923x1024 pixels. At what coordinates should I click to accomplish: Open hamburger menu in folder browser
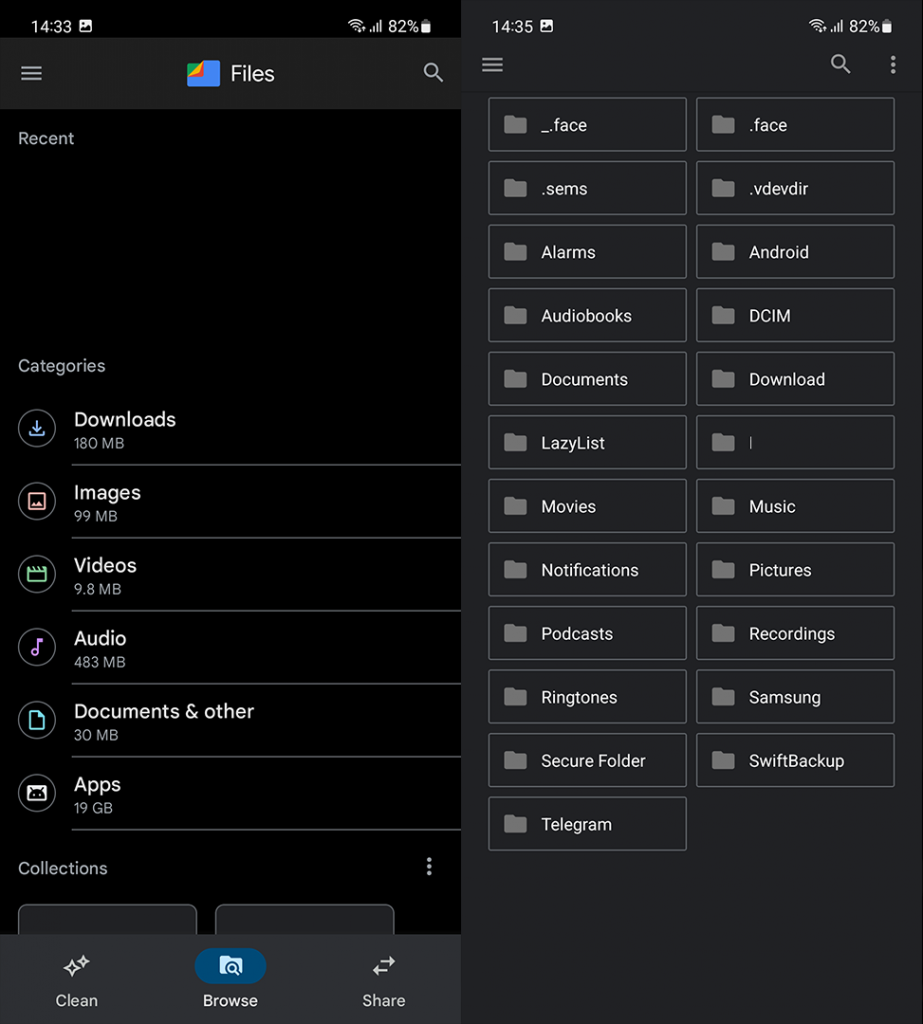click(493, 64)
